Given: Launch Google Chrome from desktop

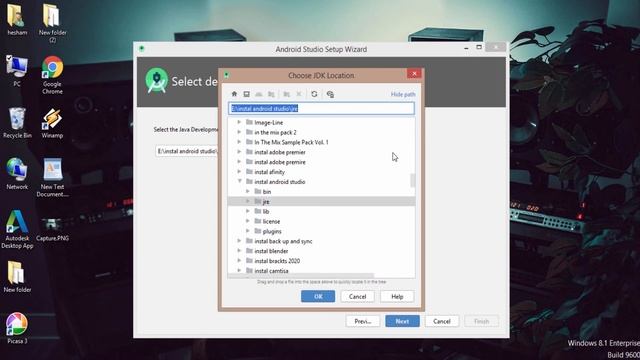Looking at the screenshot, I should pyautogui.click(x=52, y=75).
